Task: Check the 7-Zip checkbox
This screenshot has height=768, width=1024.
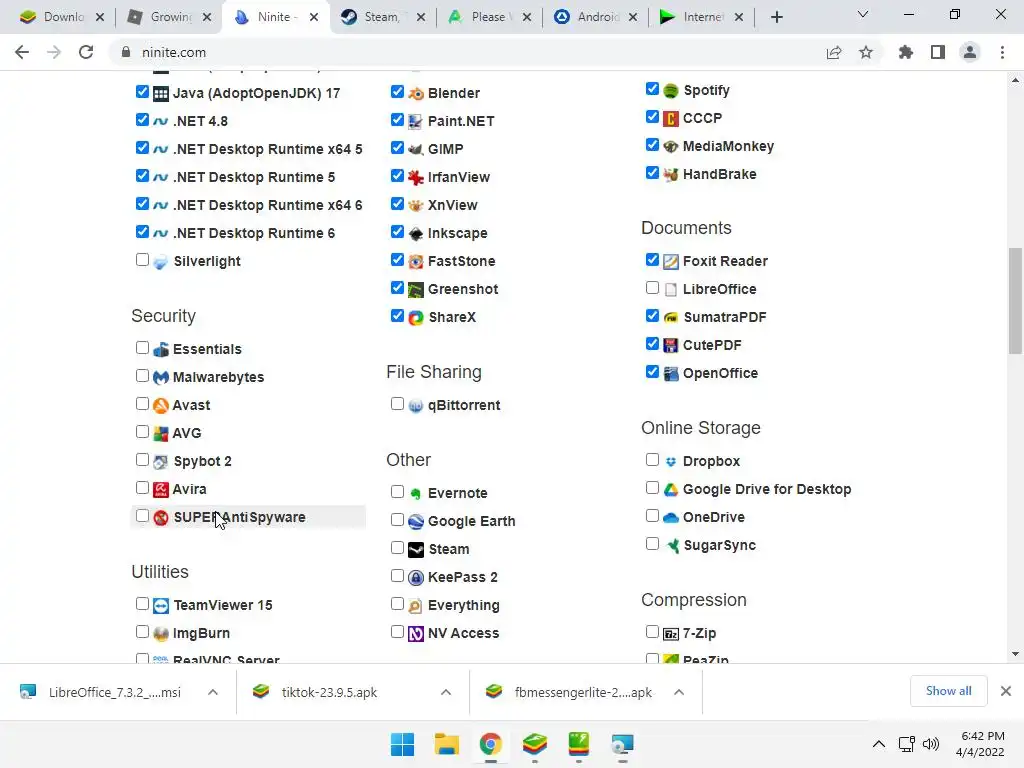Action: (x=652, y=632)
